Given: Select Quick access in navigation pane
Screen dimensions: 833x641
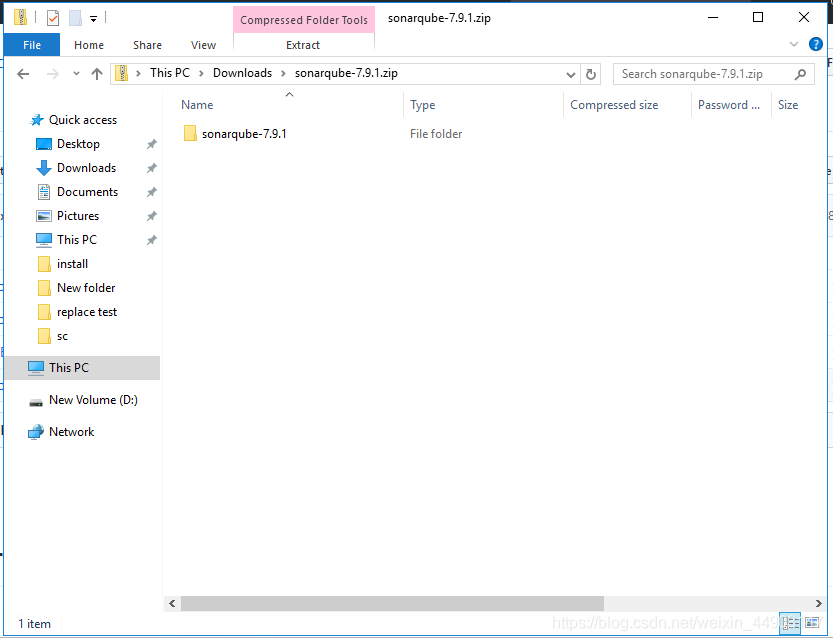Looking at the screenshot, I should tap(83, 120).
